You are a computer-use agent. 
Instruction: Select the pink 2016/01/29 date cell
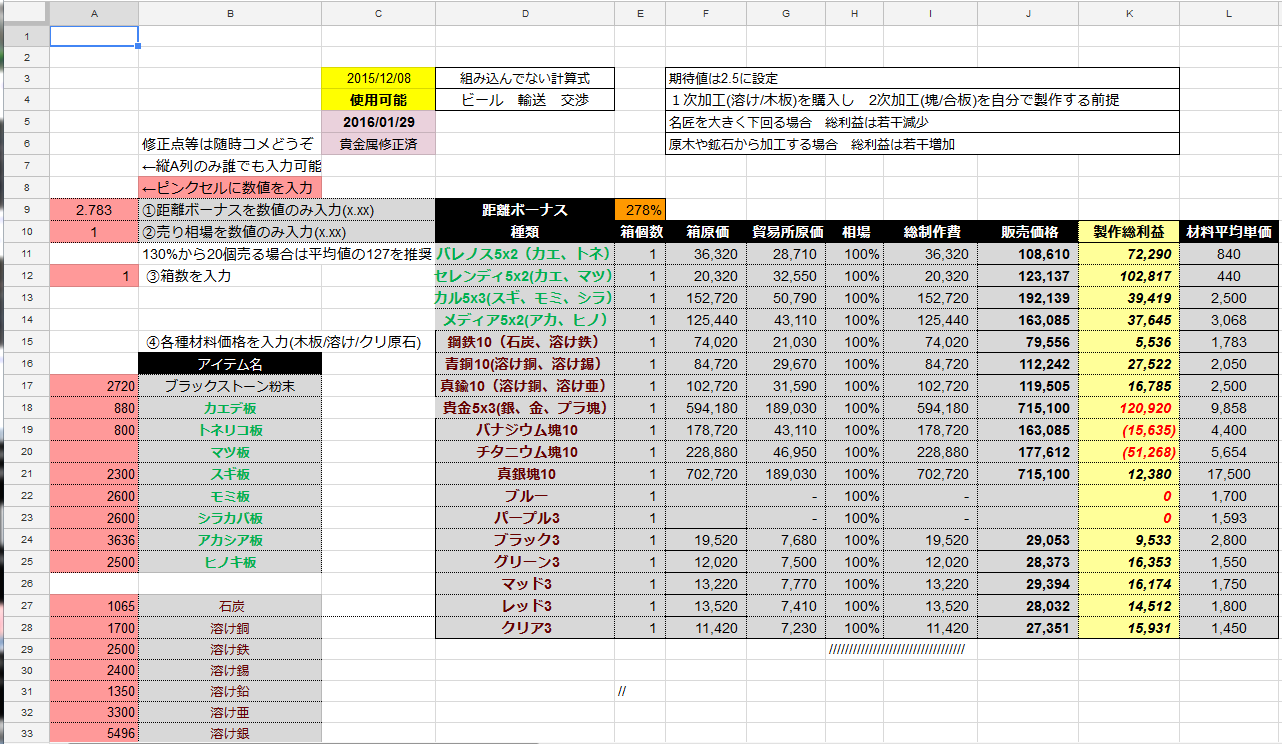(378, 122)
